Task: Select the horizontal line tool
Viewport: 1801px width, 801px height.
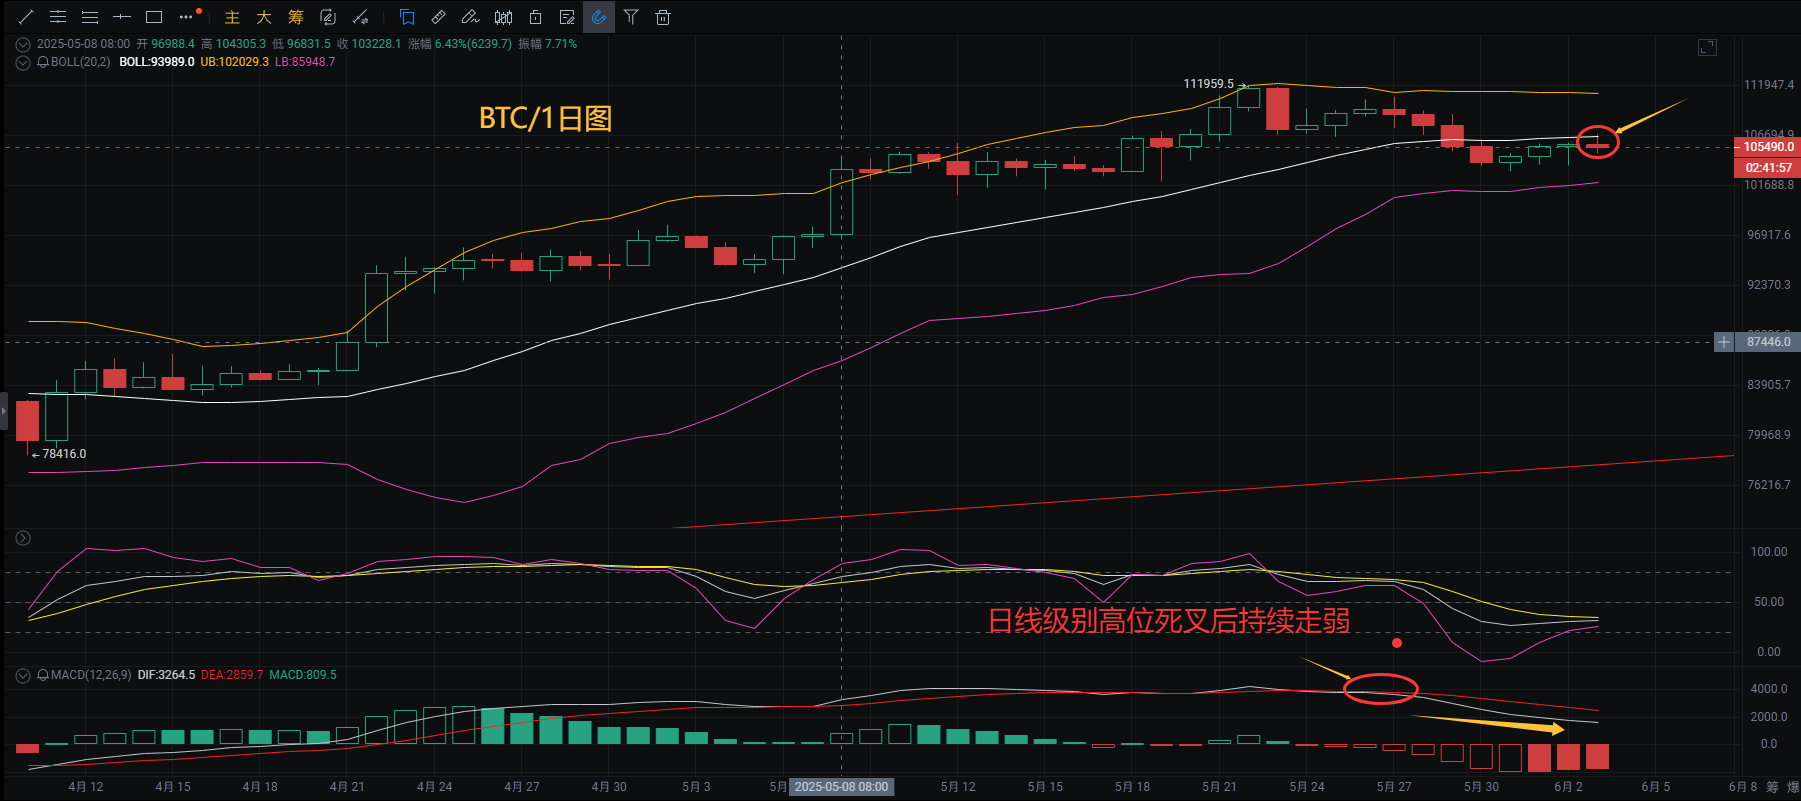Action: pyautogui.click(x=122, y=17)
